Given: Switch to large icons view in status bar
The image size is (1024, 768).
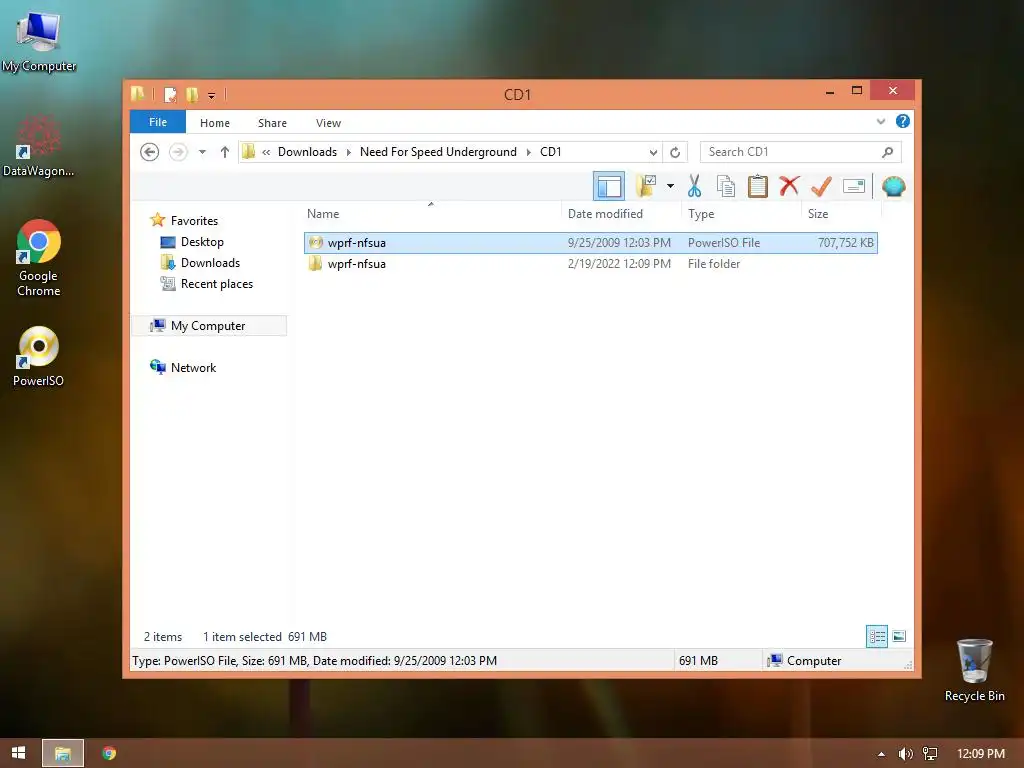Looking at the screenshot, I should (899, 636).
